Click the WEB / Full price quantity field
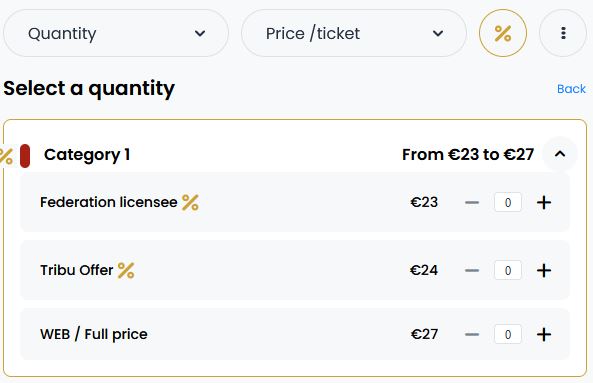The width and height of the screenshot is (593, 383). (x=508, y=334)
